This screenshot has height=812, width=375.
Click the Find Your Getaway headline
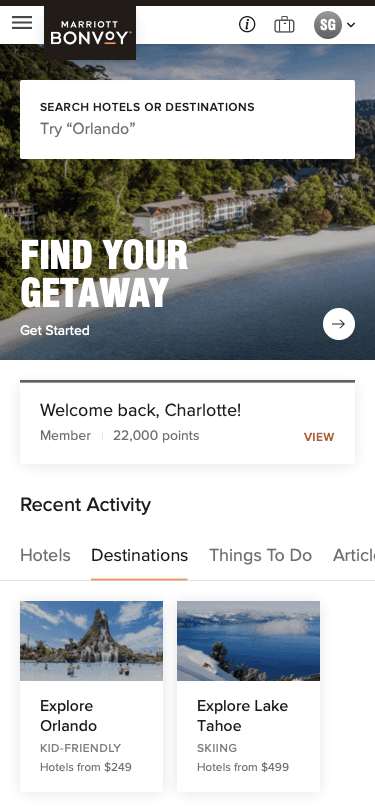[x=104, y=274]
